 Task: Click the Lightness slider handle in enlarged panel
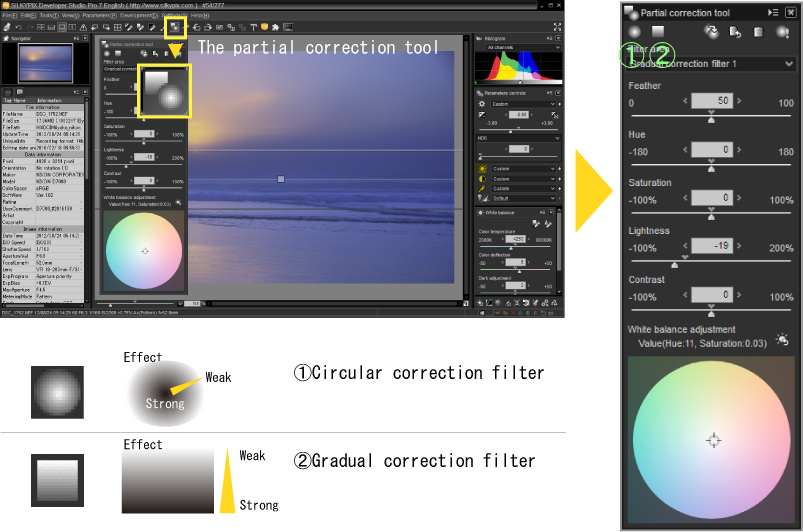point(674,265)
